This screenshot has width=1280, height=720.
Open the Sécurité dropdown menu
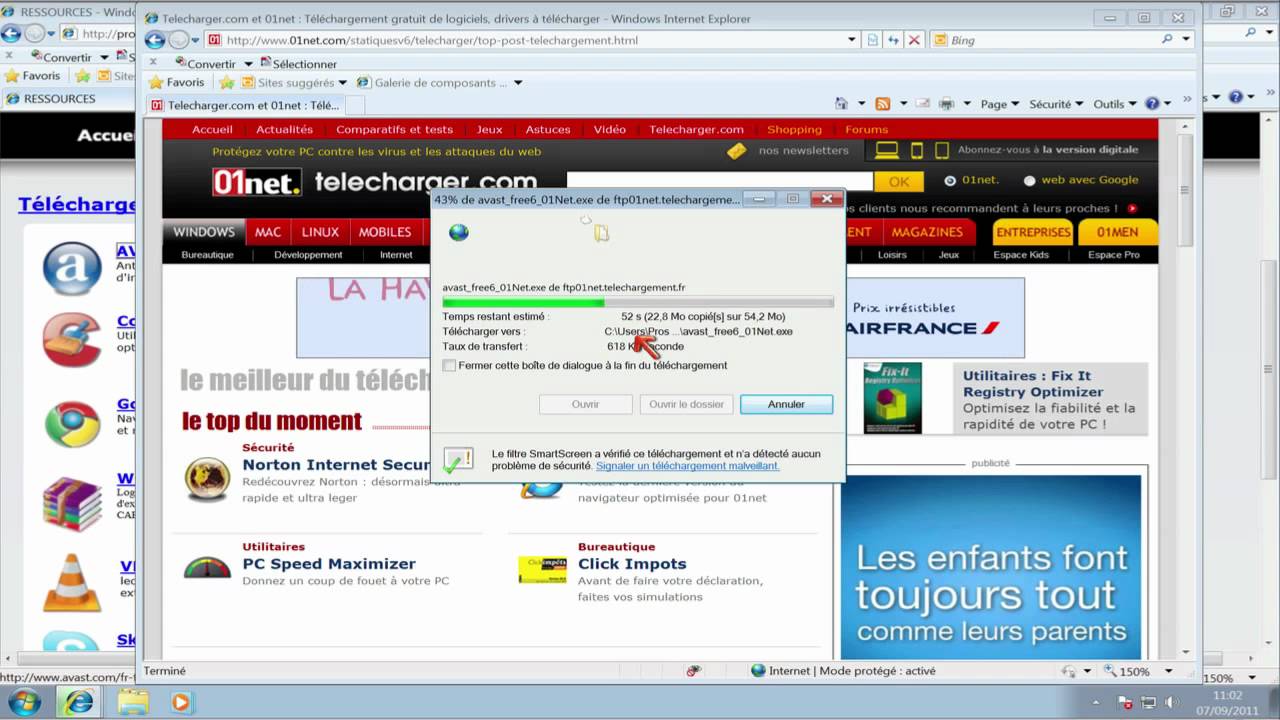1056,104
